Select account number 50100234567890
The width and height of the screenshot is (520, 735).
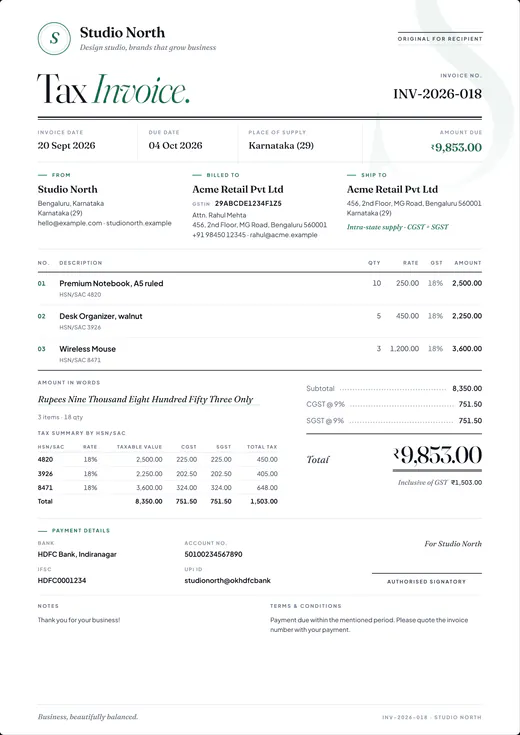213,555
